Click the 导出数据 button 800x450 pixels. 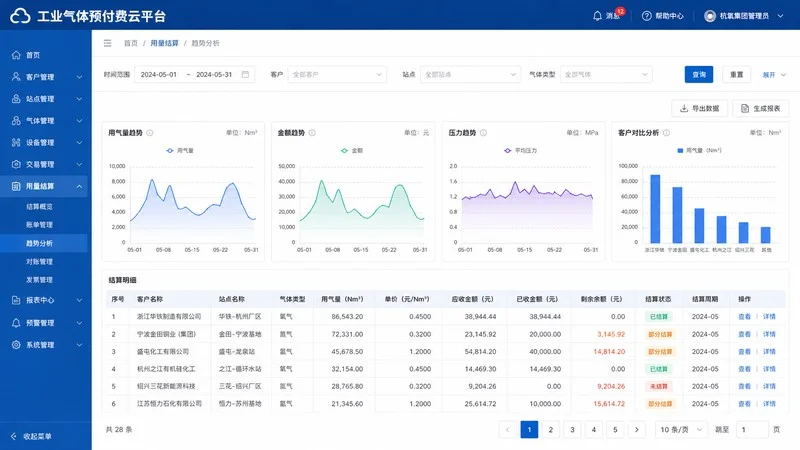point(699,108)
